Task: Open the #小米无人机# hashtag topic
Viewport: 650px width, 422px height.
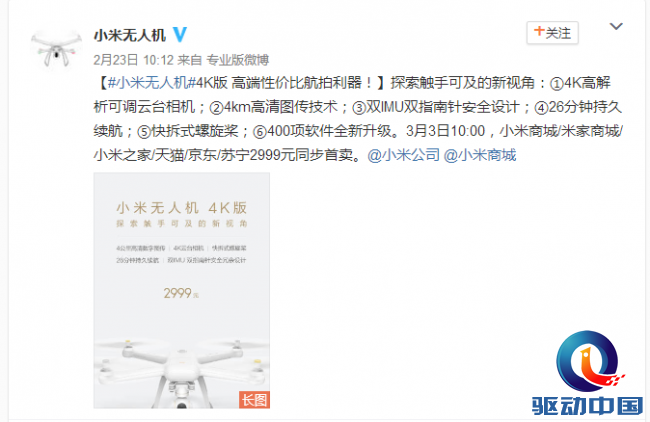Action: click(151, 83)
